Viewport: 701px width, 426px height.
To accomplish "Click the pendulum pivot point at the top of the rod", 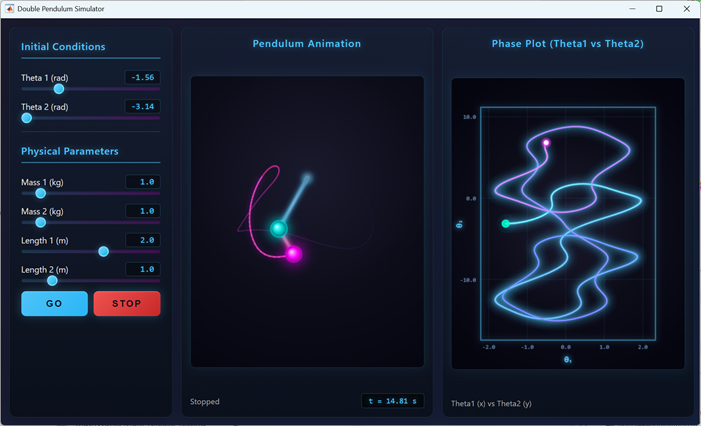I will (308, 178).
